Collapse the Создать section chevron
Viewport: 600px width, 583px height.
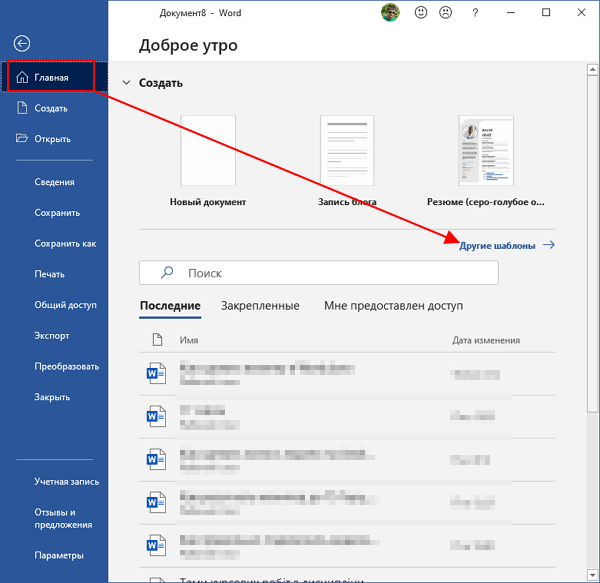tap(126, 83)
